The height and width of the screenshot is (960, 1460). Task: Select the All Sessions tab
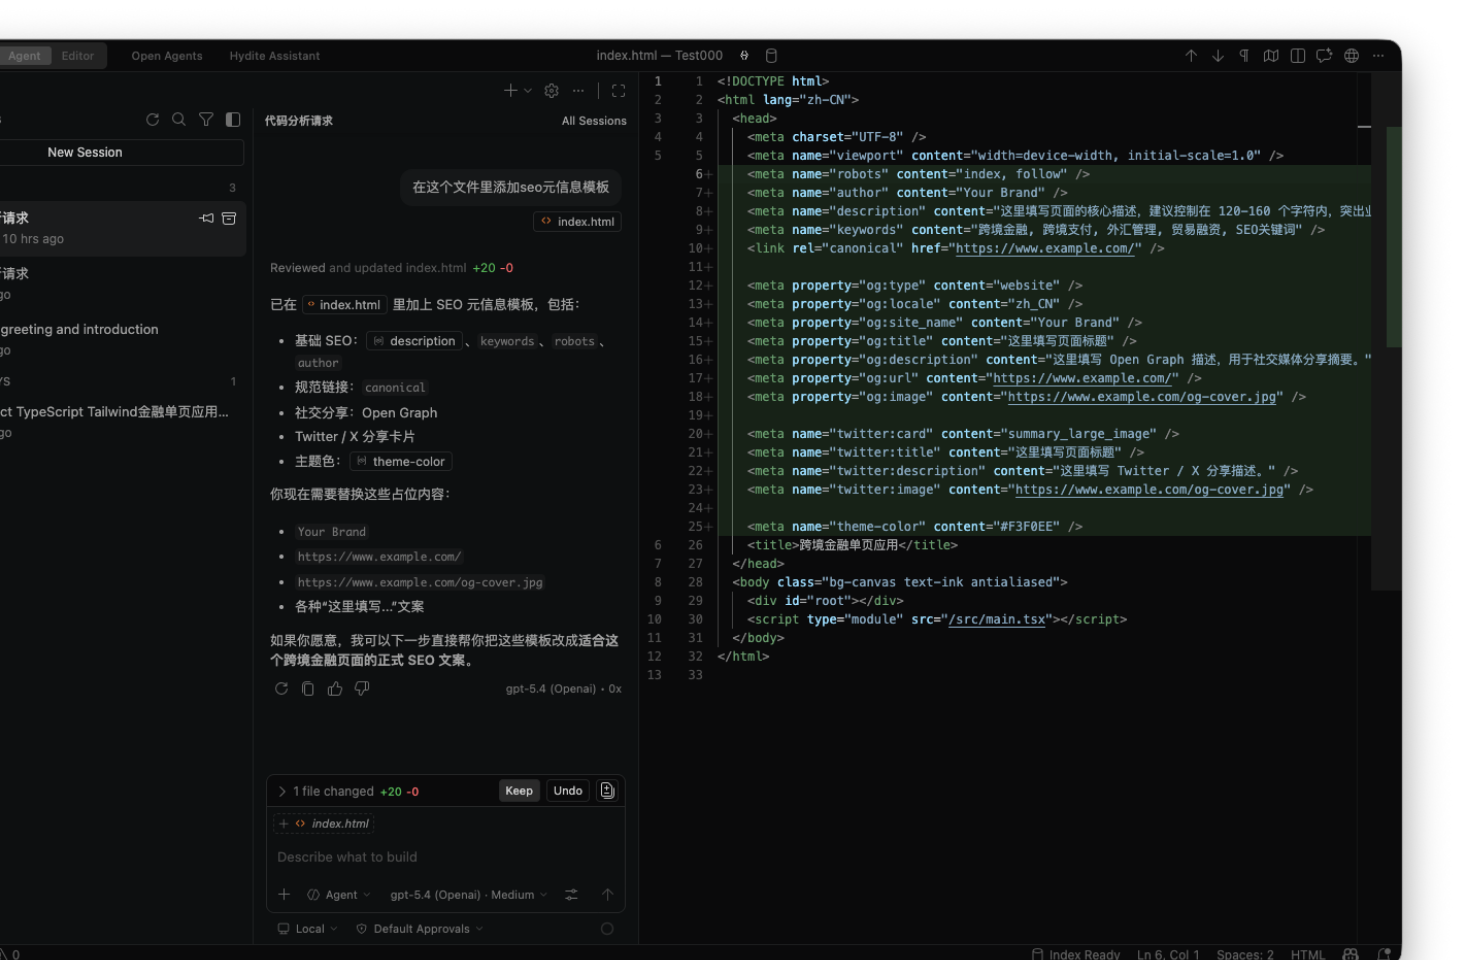594,120
